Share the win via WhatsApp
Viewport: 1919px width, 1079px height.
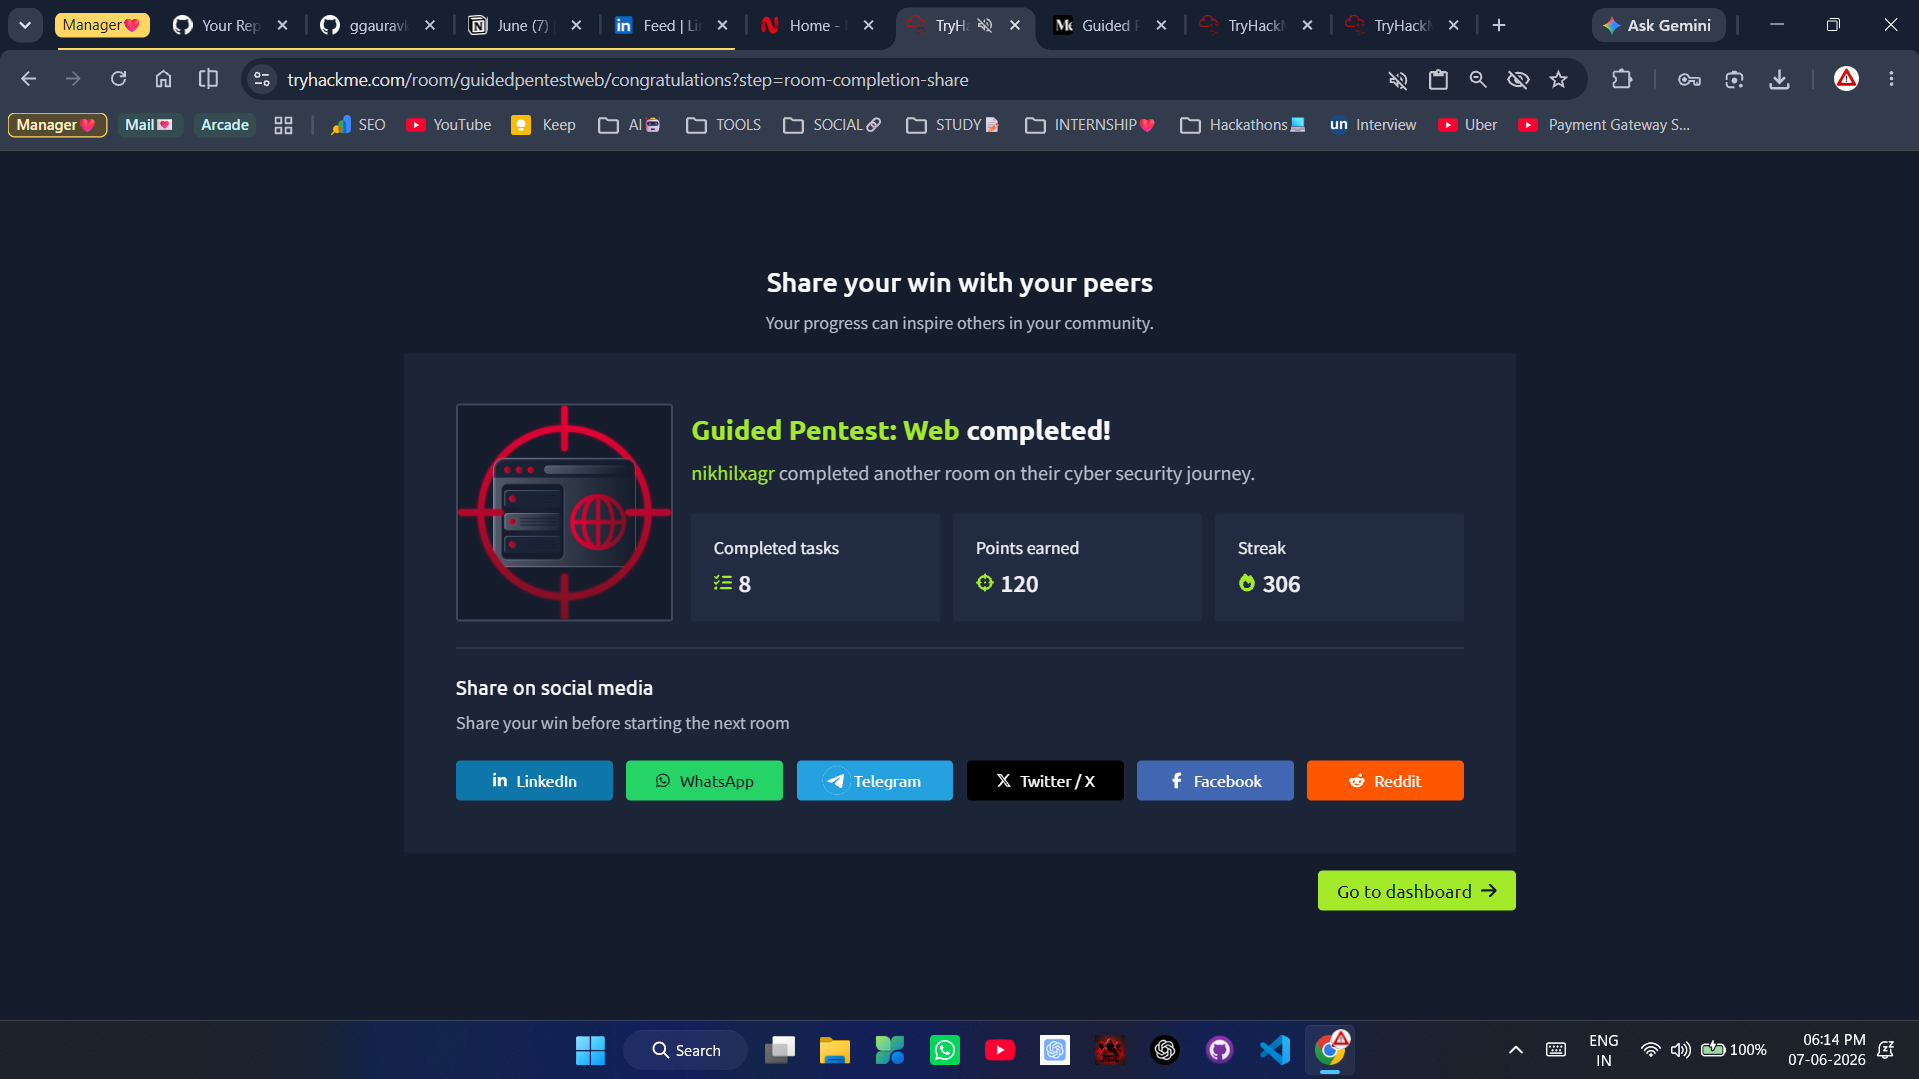(704, 780)
